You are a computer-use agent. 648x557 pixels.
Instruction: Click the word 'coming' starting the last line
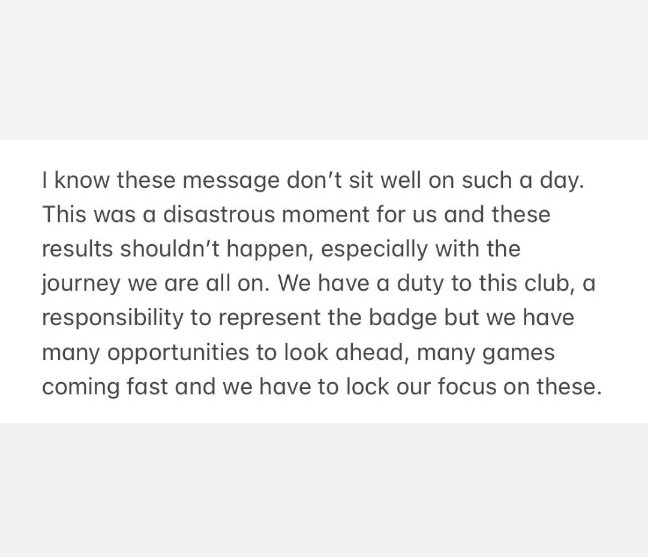point(81,388)
